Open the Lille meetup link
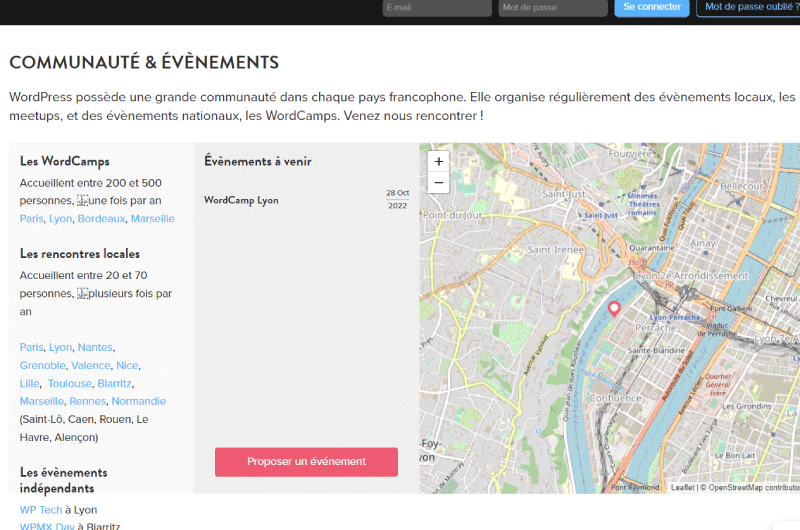 click(30, 383)
